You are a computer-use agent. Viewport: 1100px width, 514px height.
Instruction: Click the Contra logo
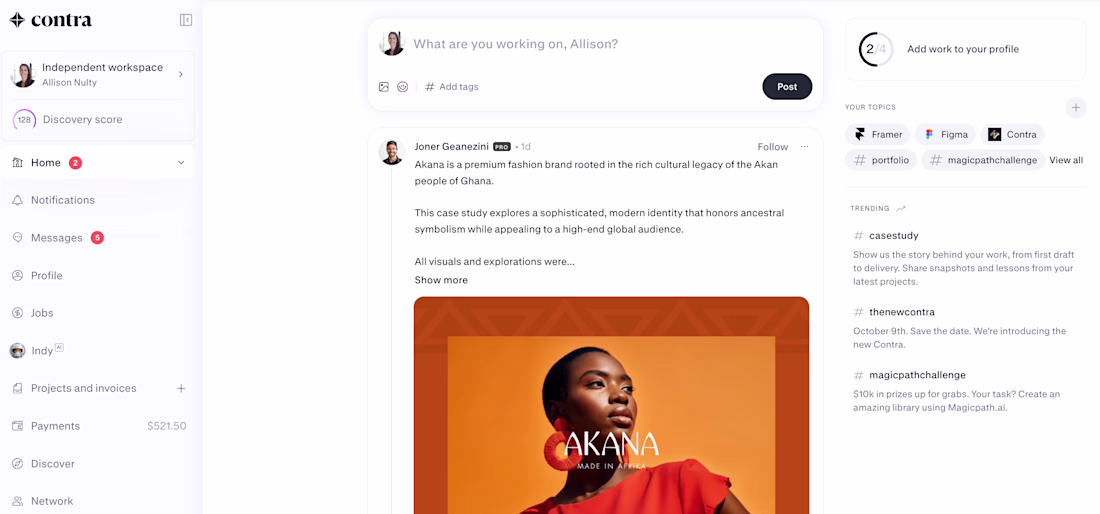coord(51,20)
